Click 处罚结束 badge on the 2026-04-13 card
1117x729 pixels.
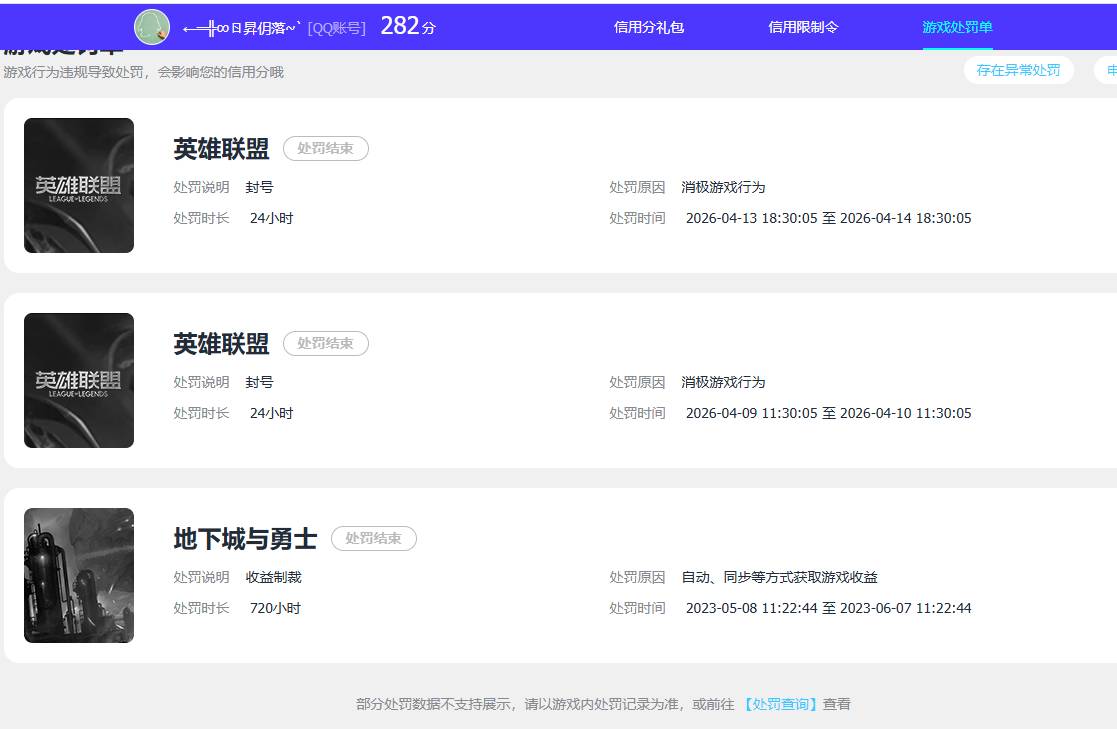coord(326,148)
